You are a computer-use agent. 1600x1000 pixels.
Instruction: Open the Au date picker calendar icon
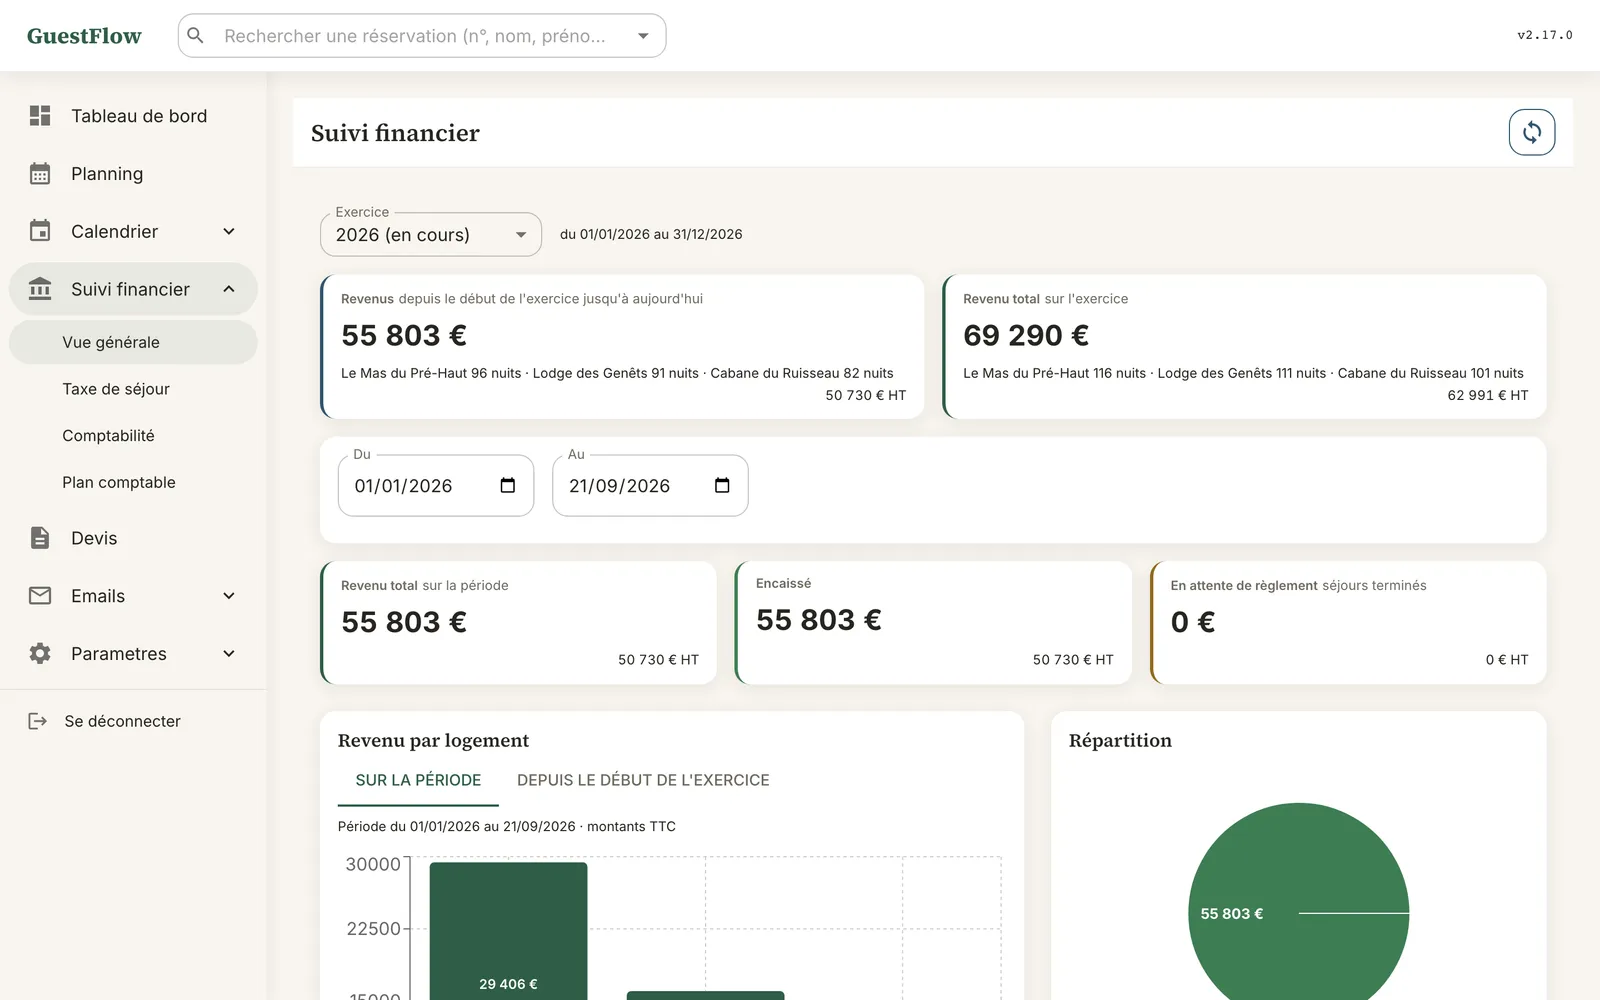[x=722, y=486]
